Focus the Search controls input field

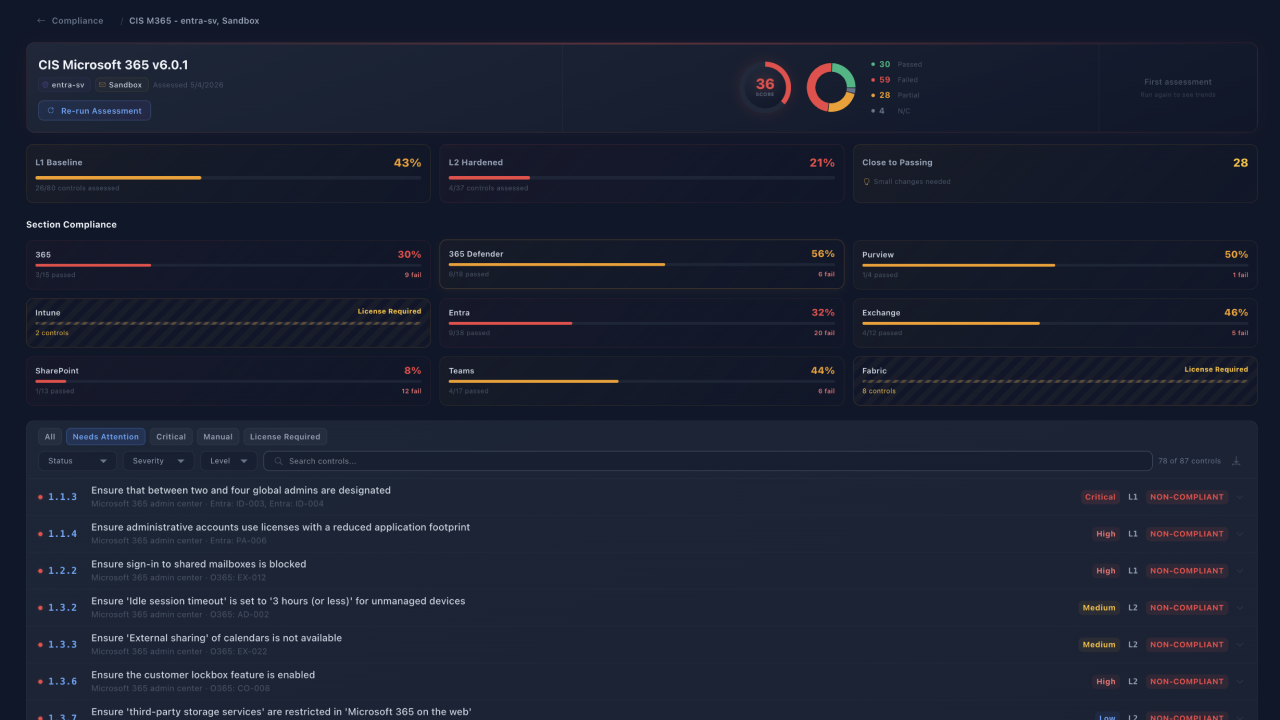[x=708, y=461]
